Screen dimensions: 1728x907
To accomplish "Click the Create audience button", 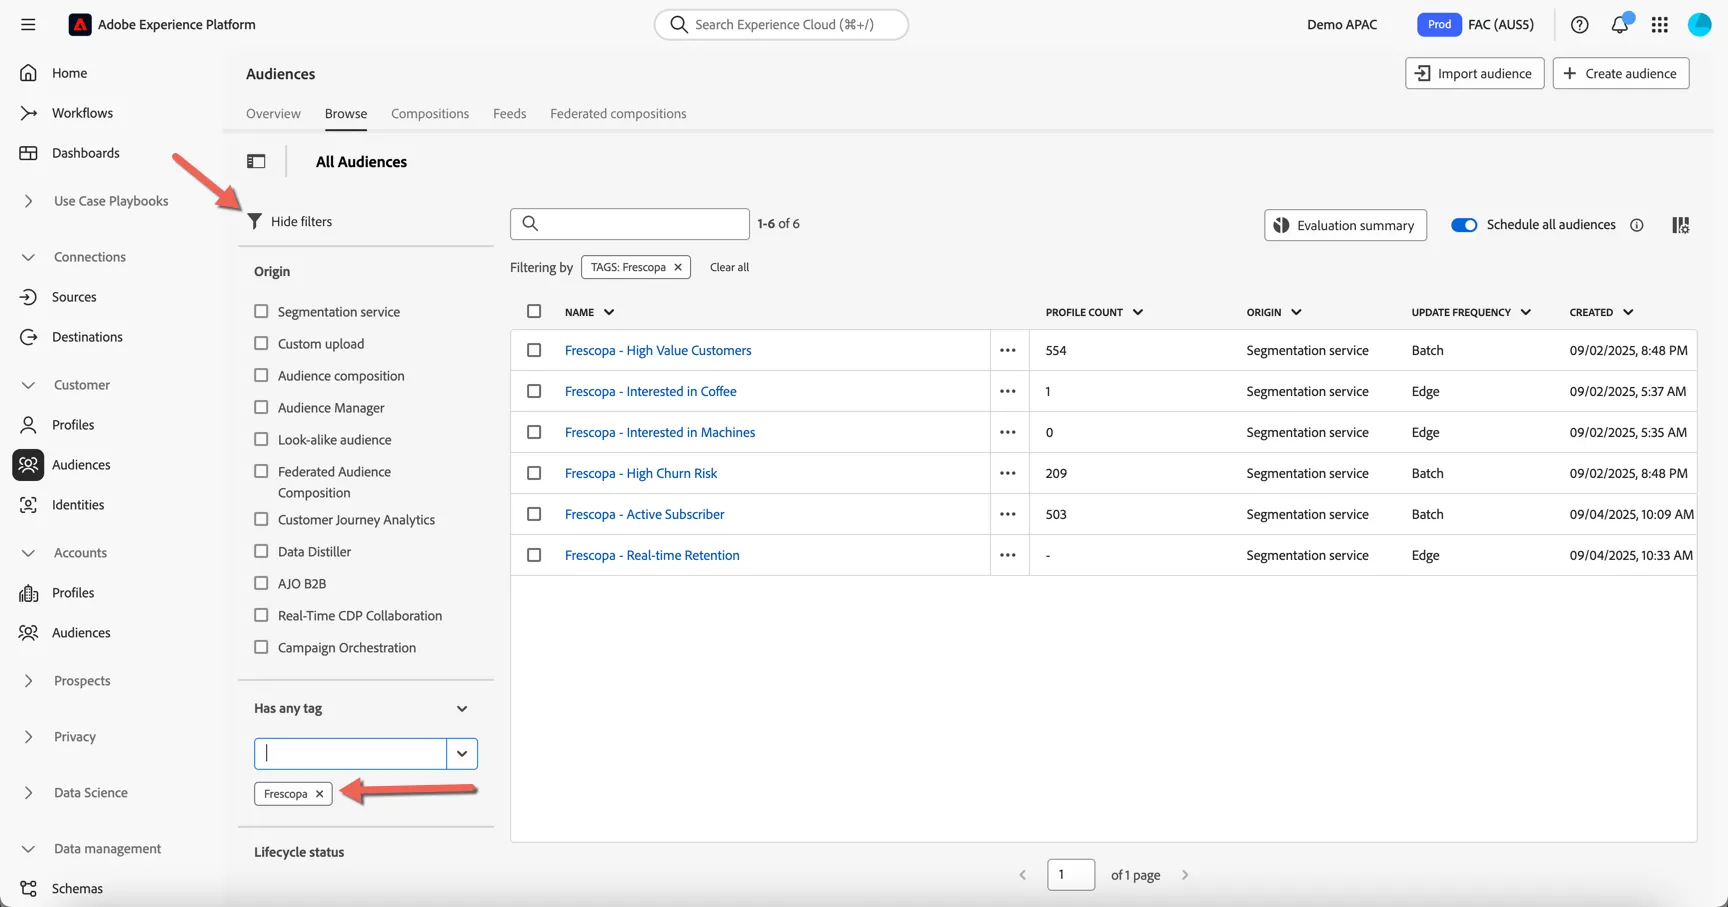I will 1621,73.
